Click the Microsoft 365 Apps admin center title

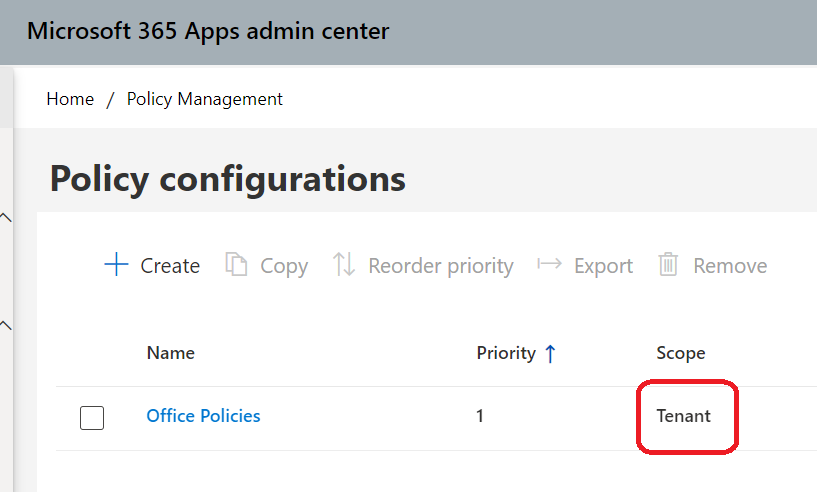pos(208,31)
